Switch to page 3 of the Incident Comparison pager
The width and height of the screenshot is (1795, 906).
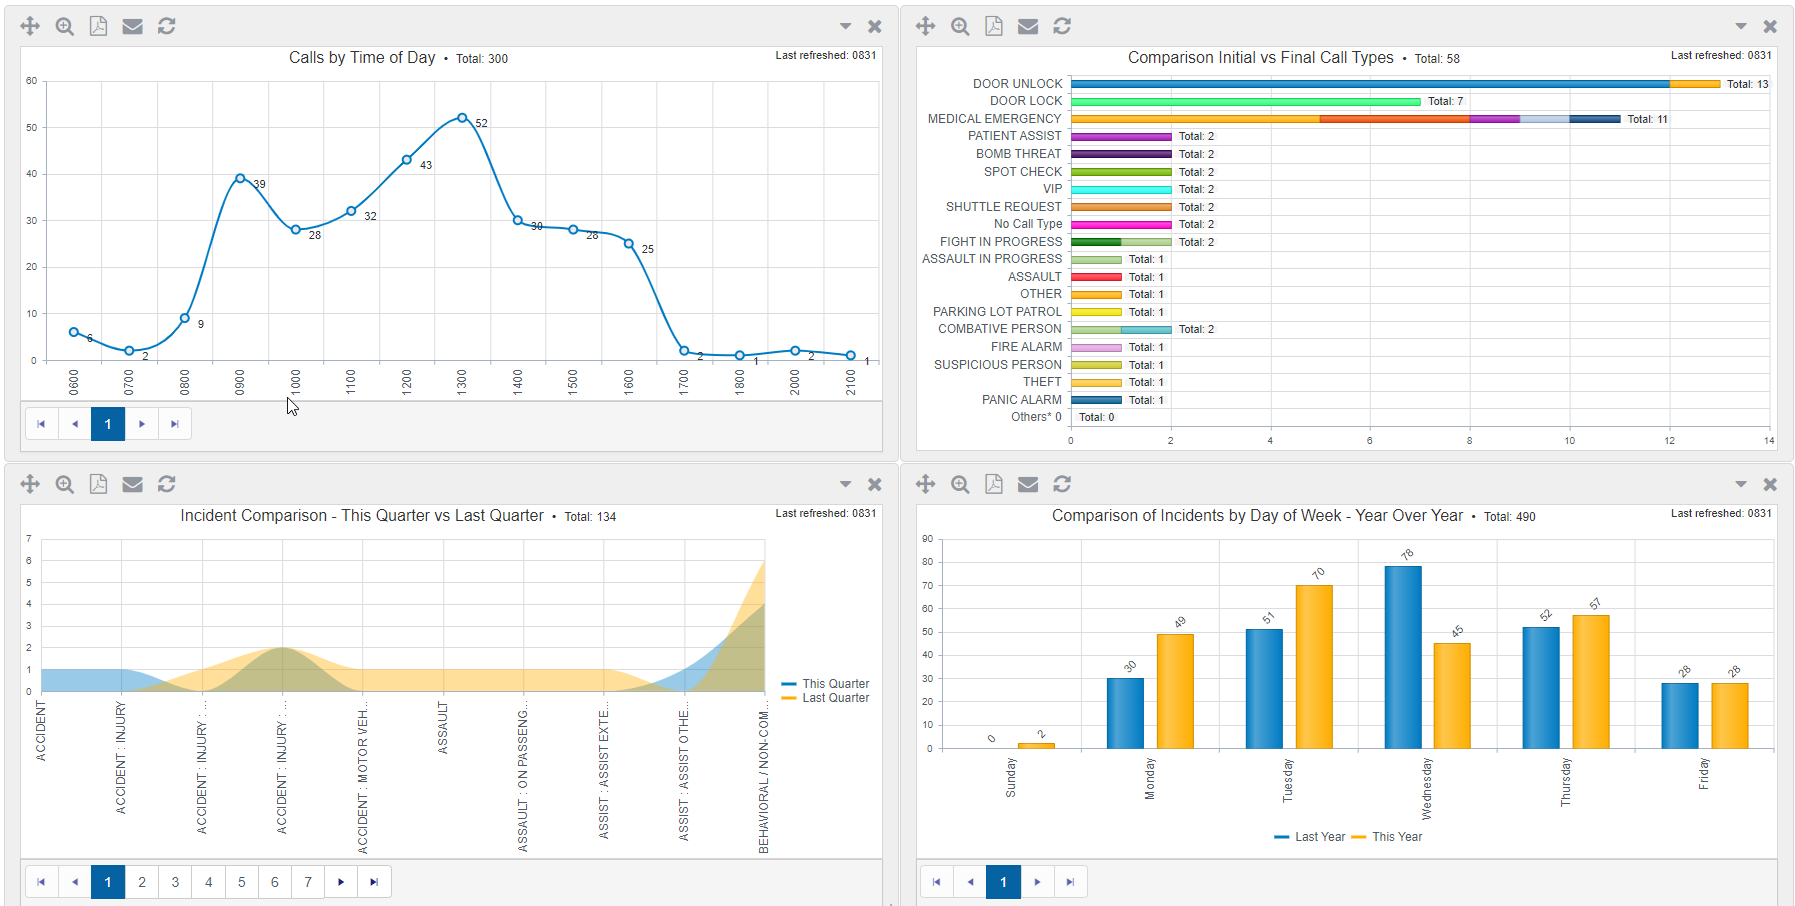click(x=175, y=882)
